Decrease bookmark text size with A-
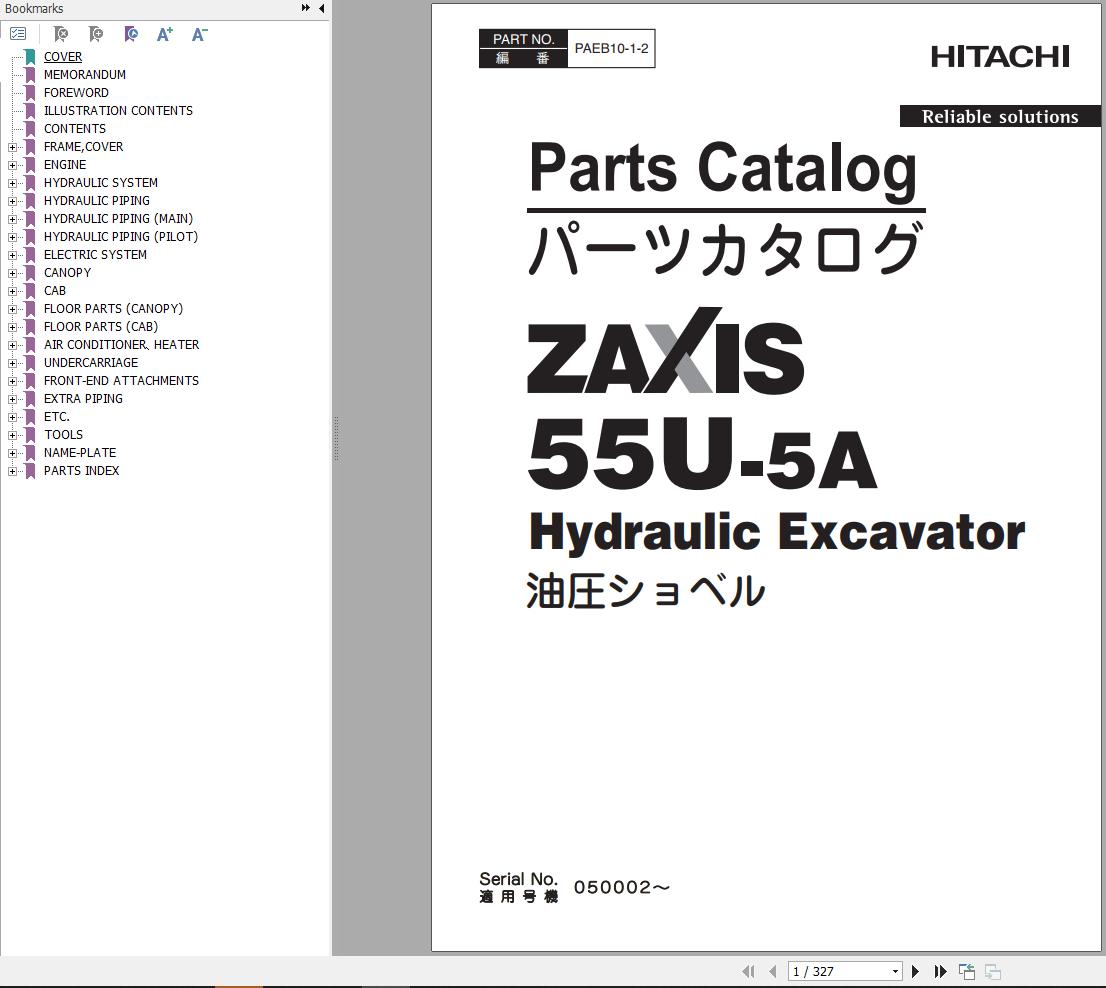The width and height of the screenshot is (1106, 988). 199,34
